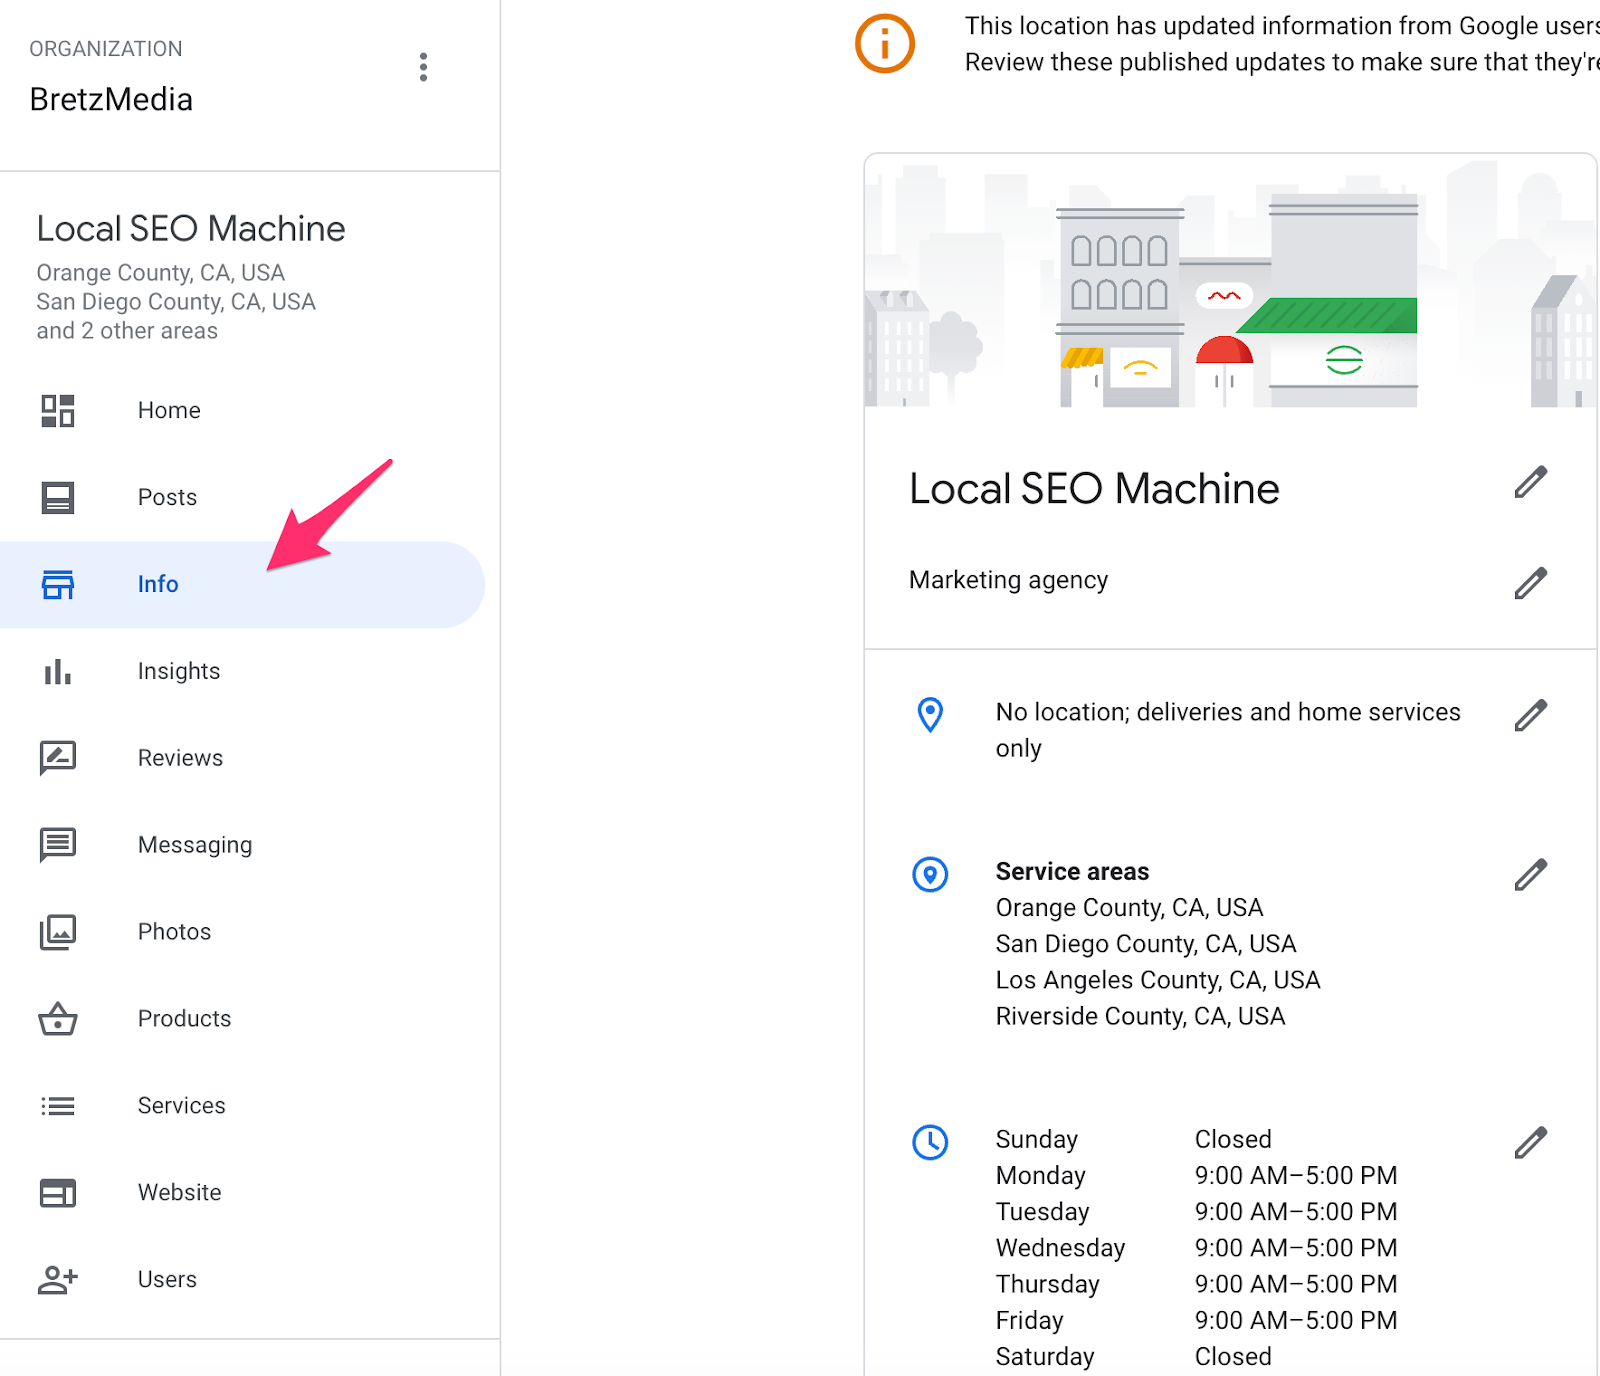The image size is (1600, 1376).
Task: Click the BretzMedia organization name
Action: point(111,100)
